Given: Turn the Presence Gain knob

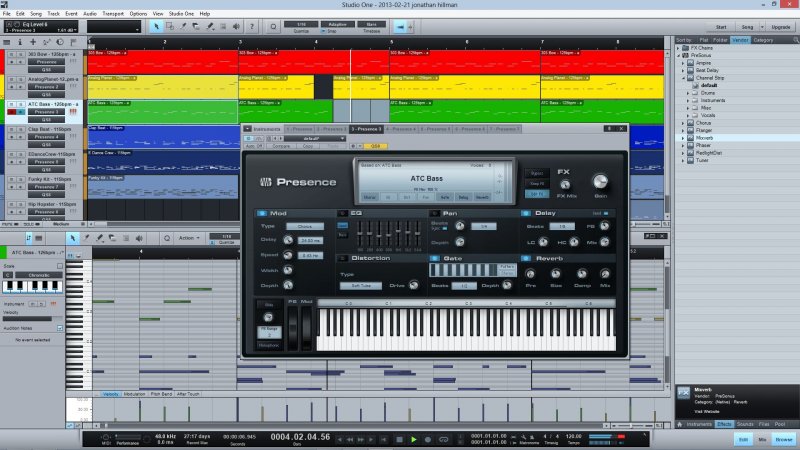Looking at the screenshot, I should pyautogui.click(x=600, y=181).
